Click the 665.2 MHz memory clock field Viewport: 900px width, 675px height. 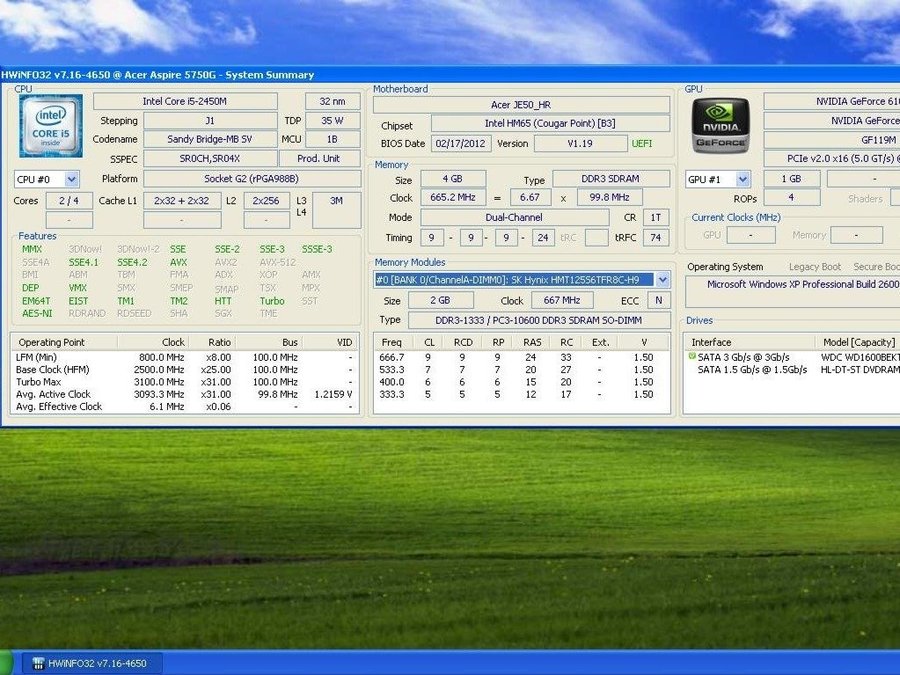453,197
